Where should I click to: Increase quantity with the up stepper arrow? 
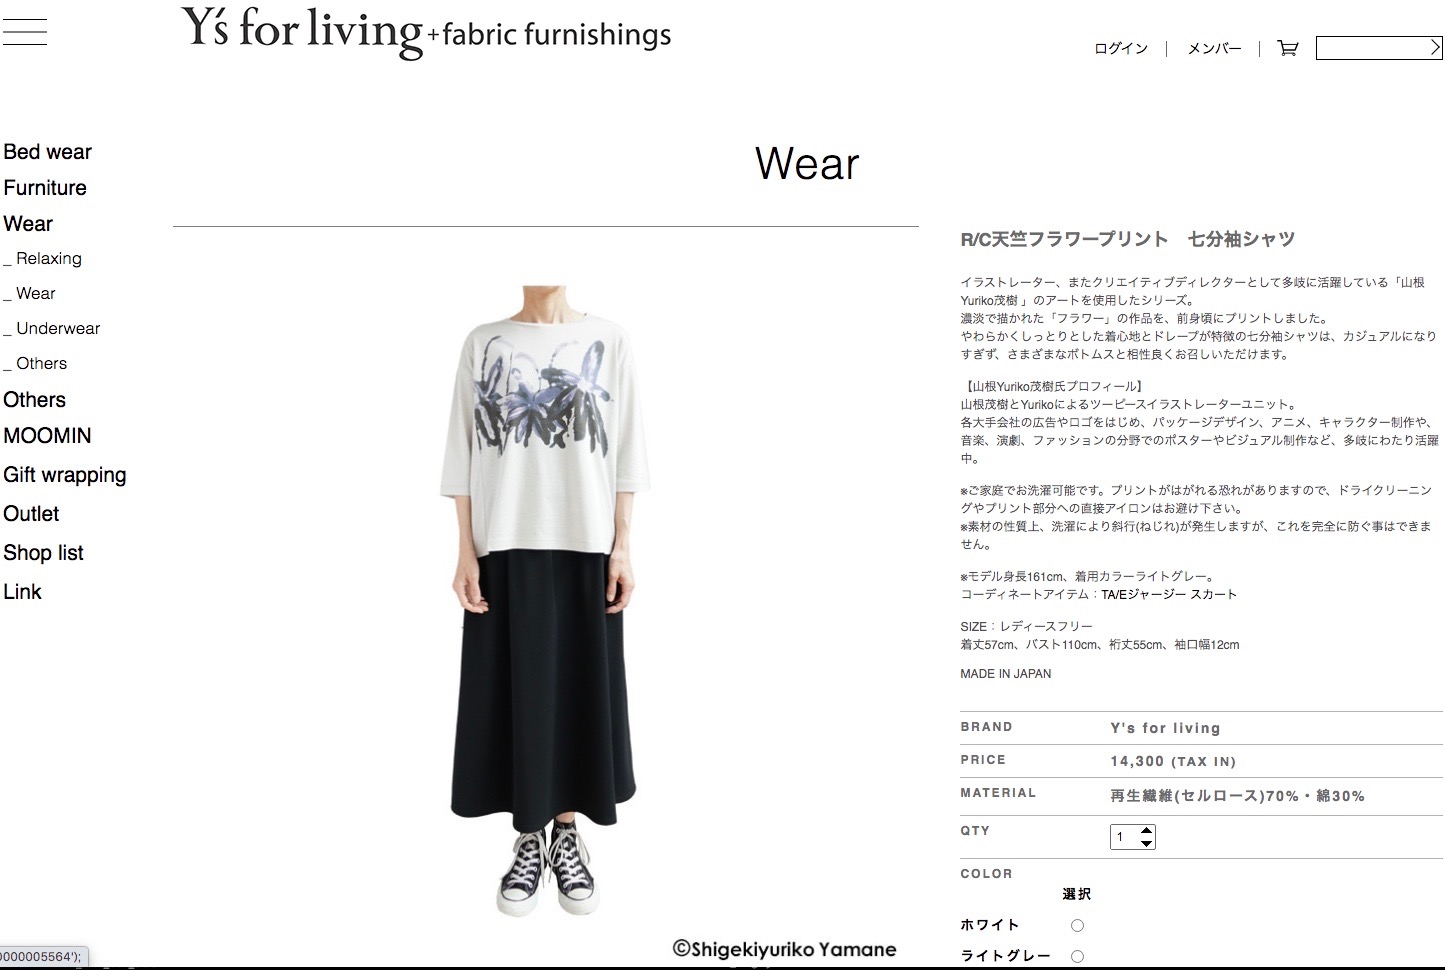pyautogui.click(x=1146, y=831)
